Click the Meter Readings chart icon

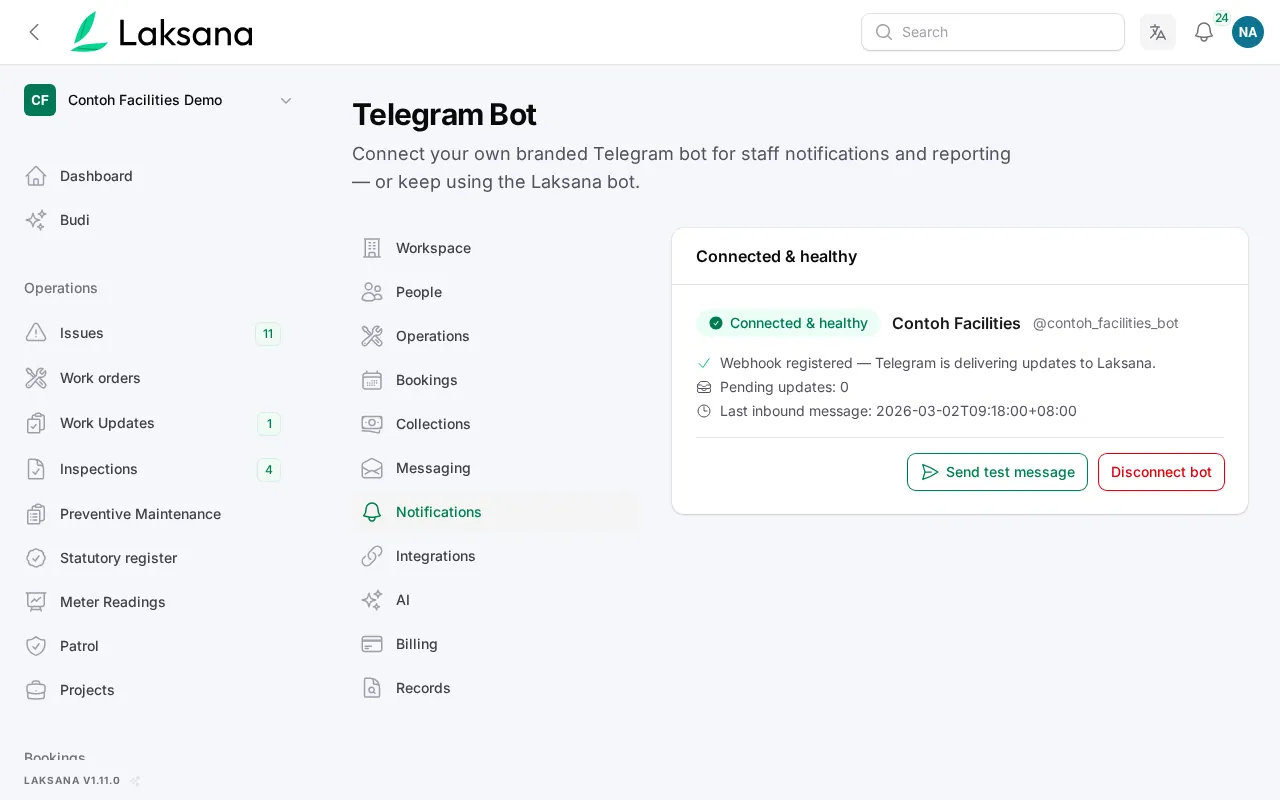point(36,602)
